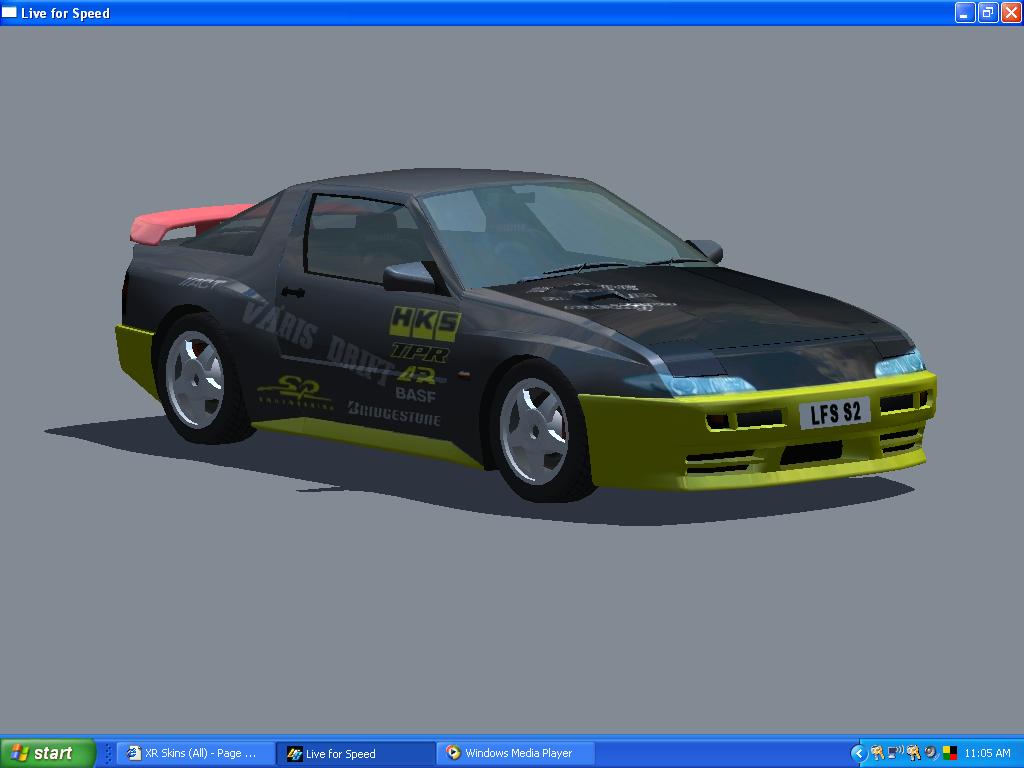Screen dimensions: 1024x768
Task: Click the speaker volume tray icon
Action: point(932,752)
